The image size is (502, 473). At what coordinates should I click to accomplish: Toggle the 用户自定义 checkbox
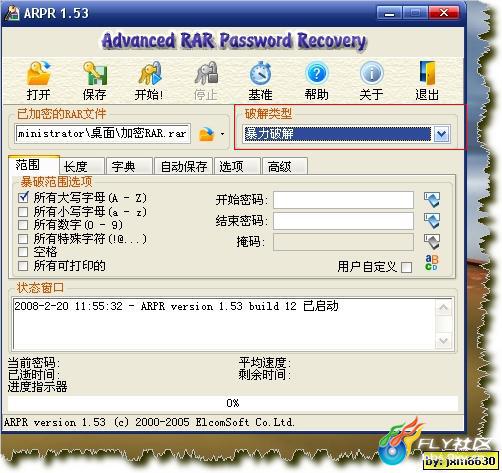406,267
